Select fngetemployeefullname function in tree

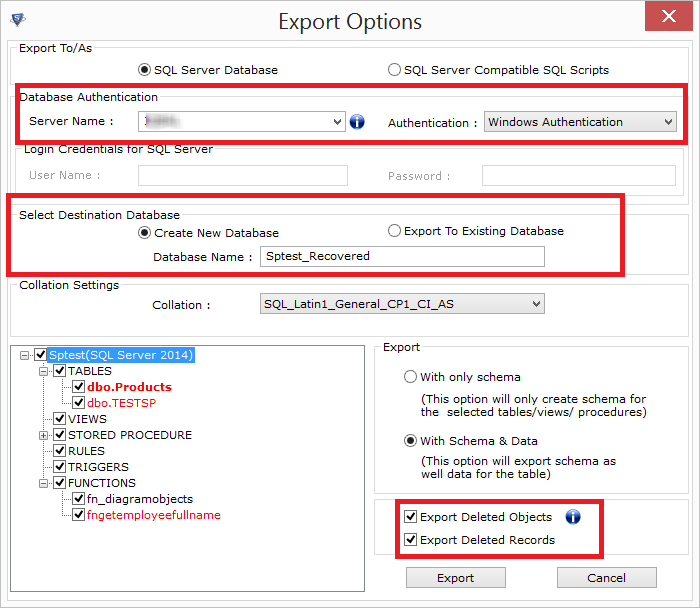pos(154,515)
